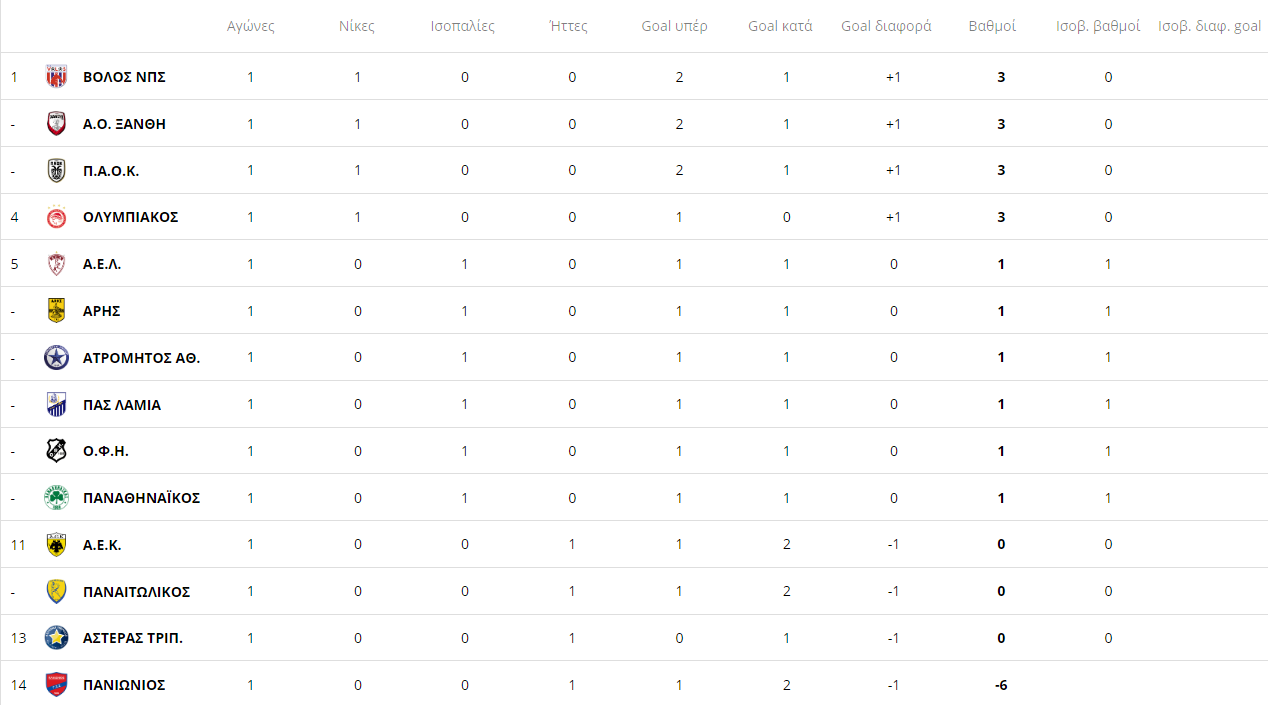Select the Ισοπαλίες column header
This screenshot has height=705, width=1268.
pyautogui.click(x=462, y=26)
